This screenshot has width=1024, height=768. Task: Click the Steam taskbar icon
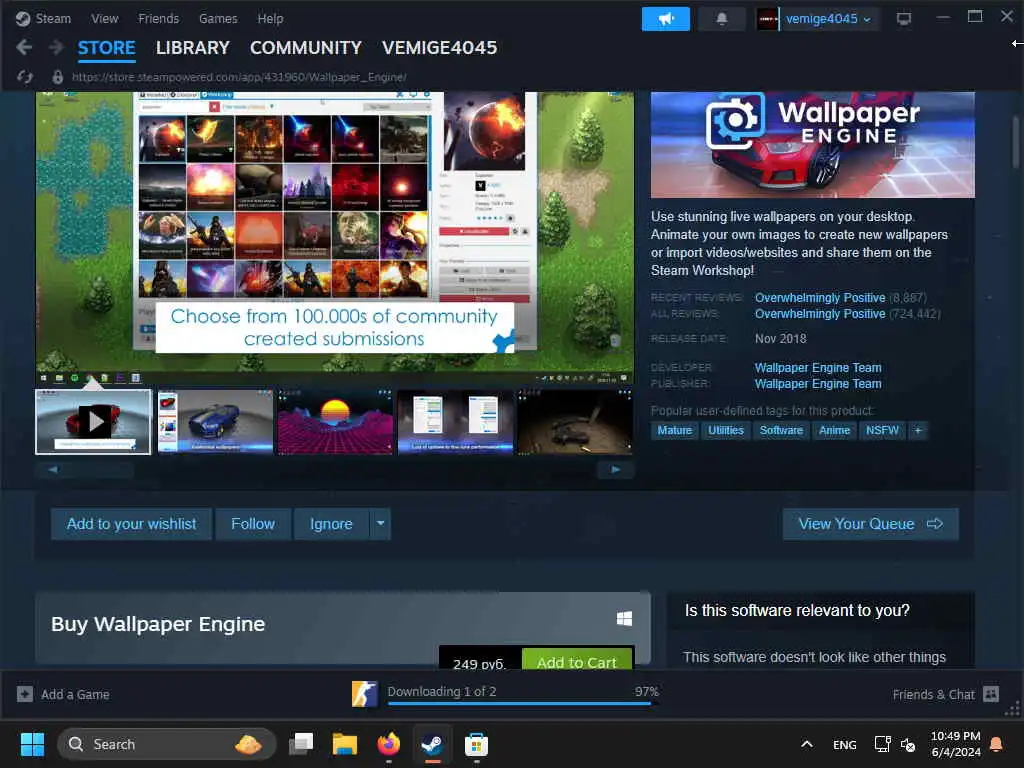[432, 744]
